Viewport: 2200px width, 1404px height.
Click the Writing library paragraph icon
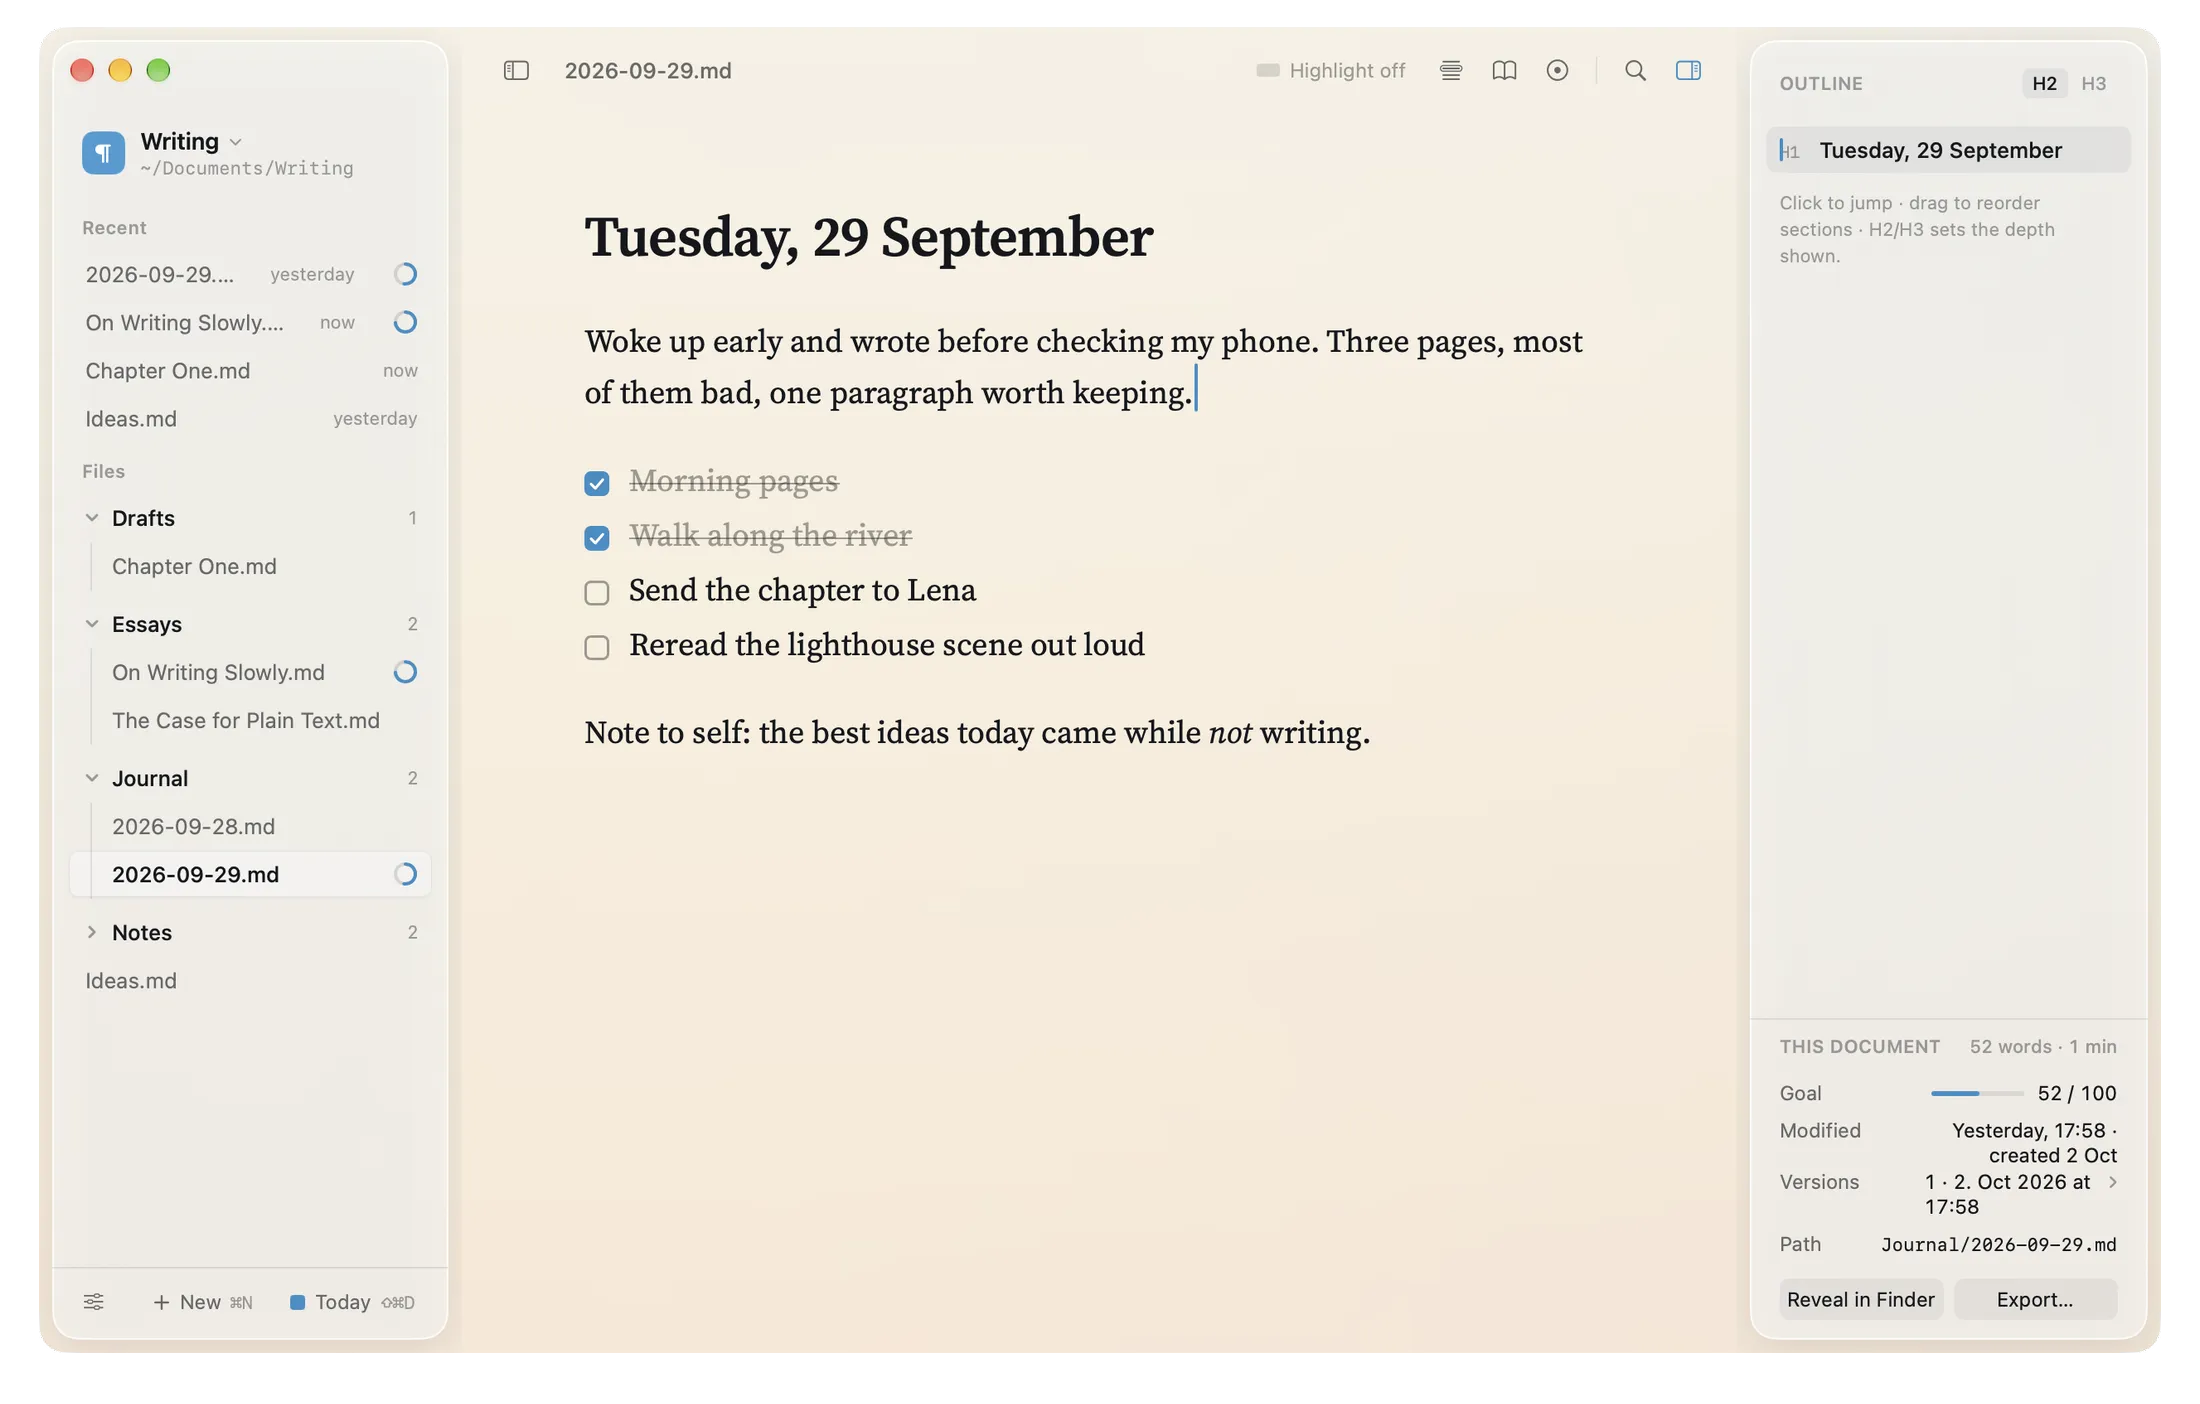(103, 153)
